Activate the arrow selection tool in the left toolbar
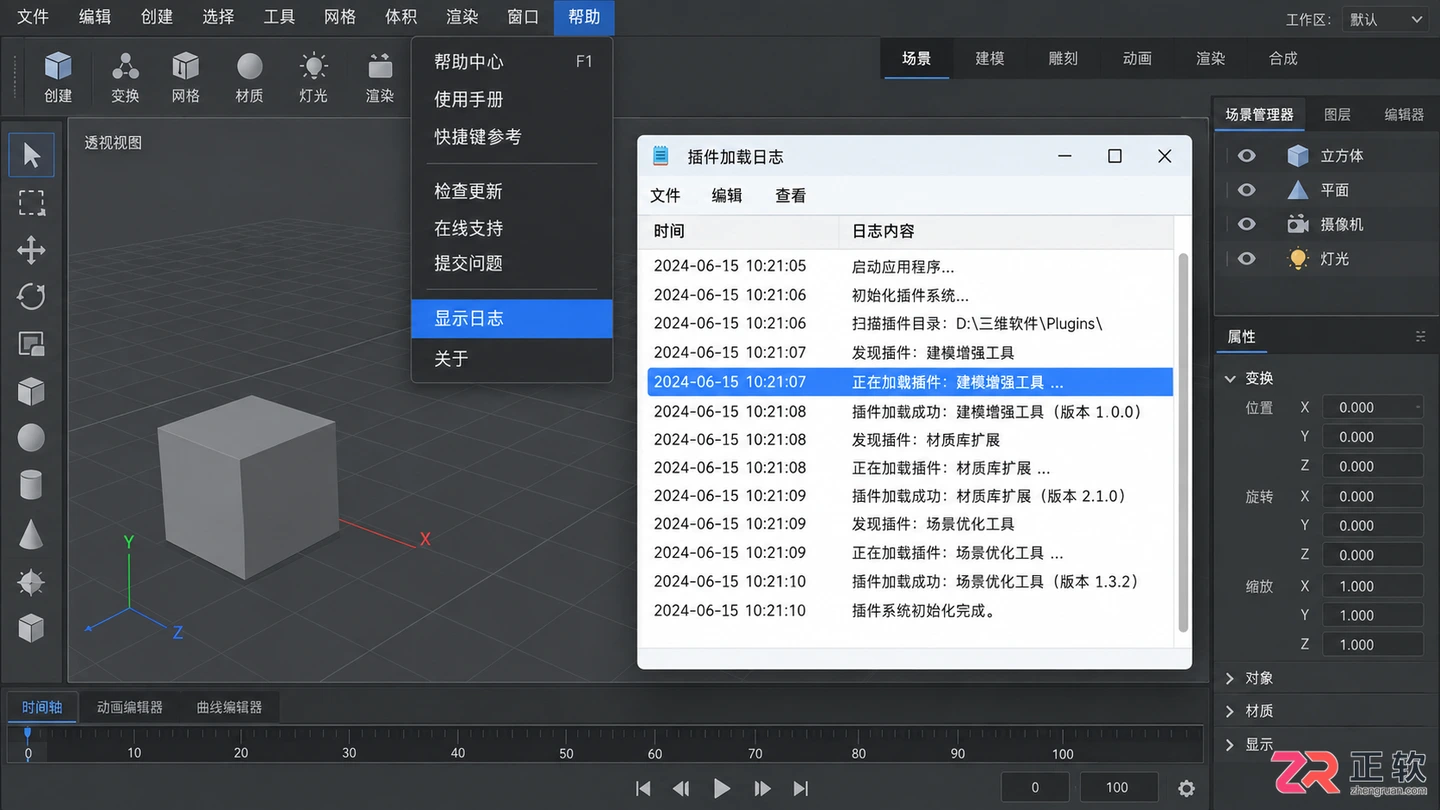 point(31,155)
